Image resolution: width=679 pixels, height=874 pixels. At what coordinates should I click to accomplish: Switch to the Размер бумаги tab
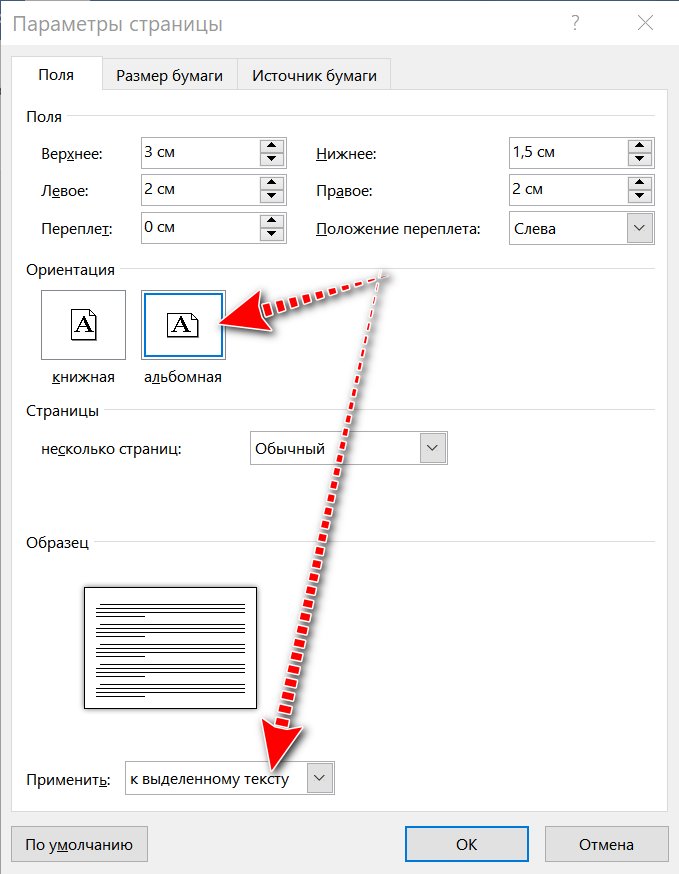click(x=169, y=75)
